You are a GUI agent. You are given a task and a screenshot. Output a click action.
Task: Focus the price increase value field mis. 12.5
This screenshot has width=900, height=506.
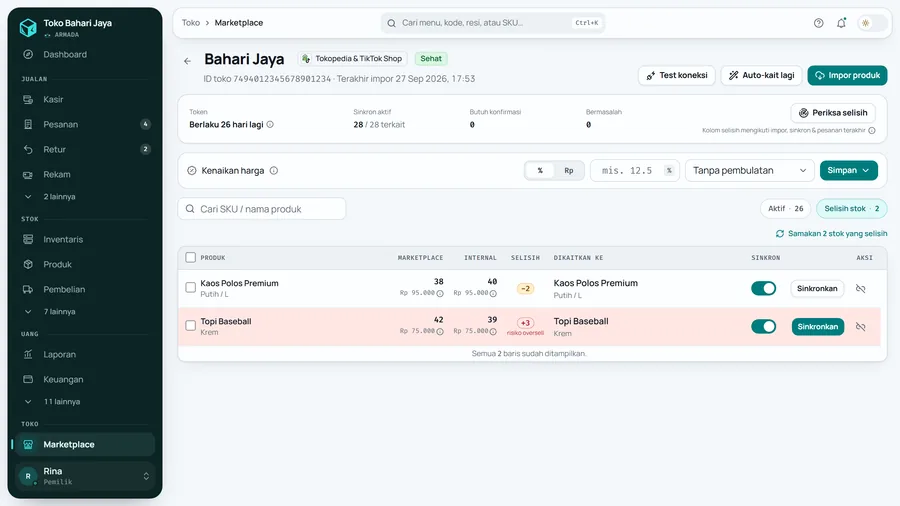coord(635,170)
